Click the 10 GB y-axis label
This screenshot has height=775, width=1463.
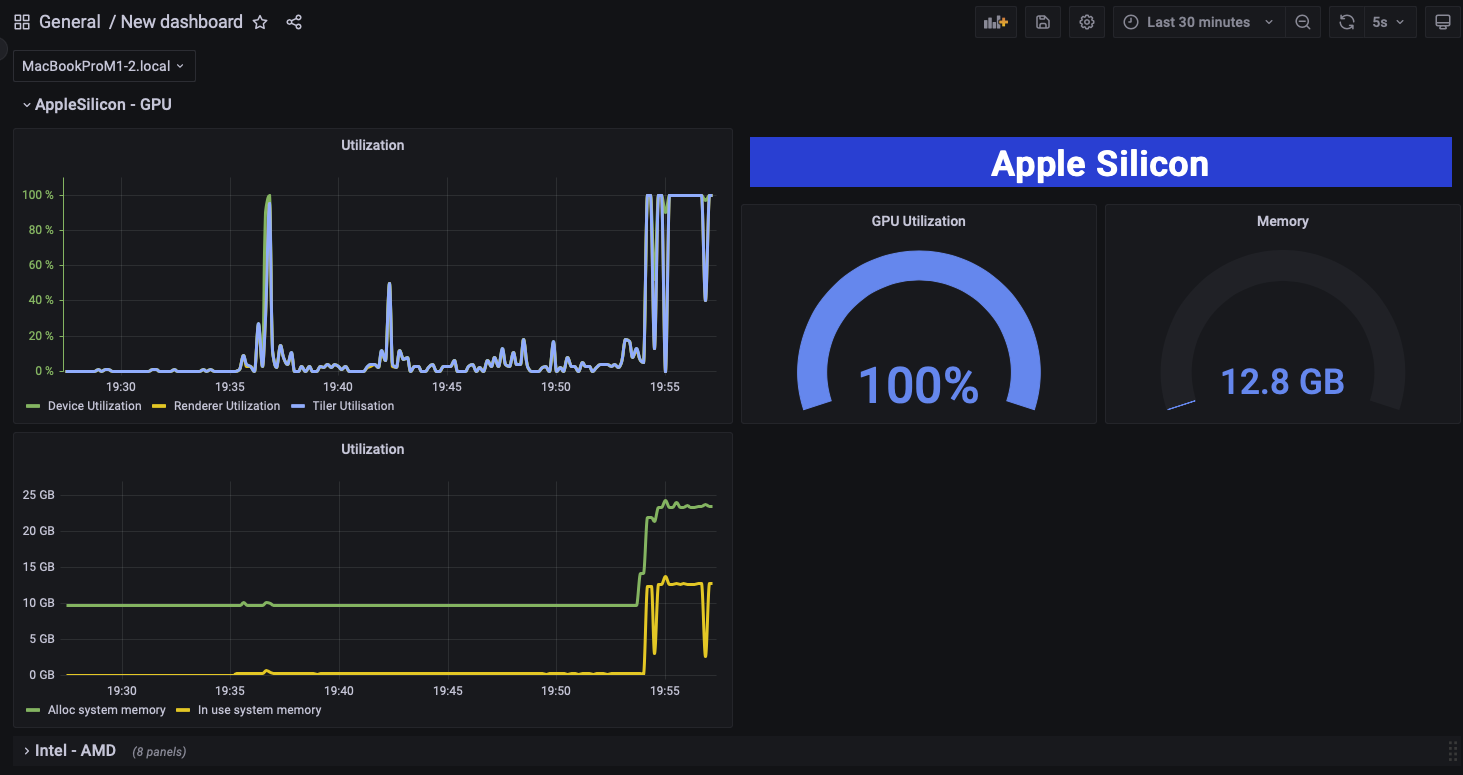pyautogui.click(x=39, y=603)
